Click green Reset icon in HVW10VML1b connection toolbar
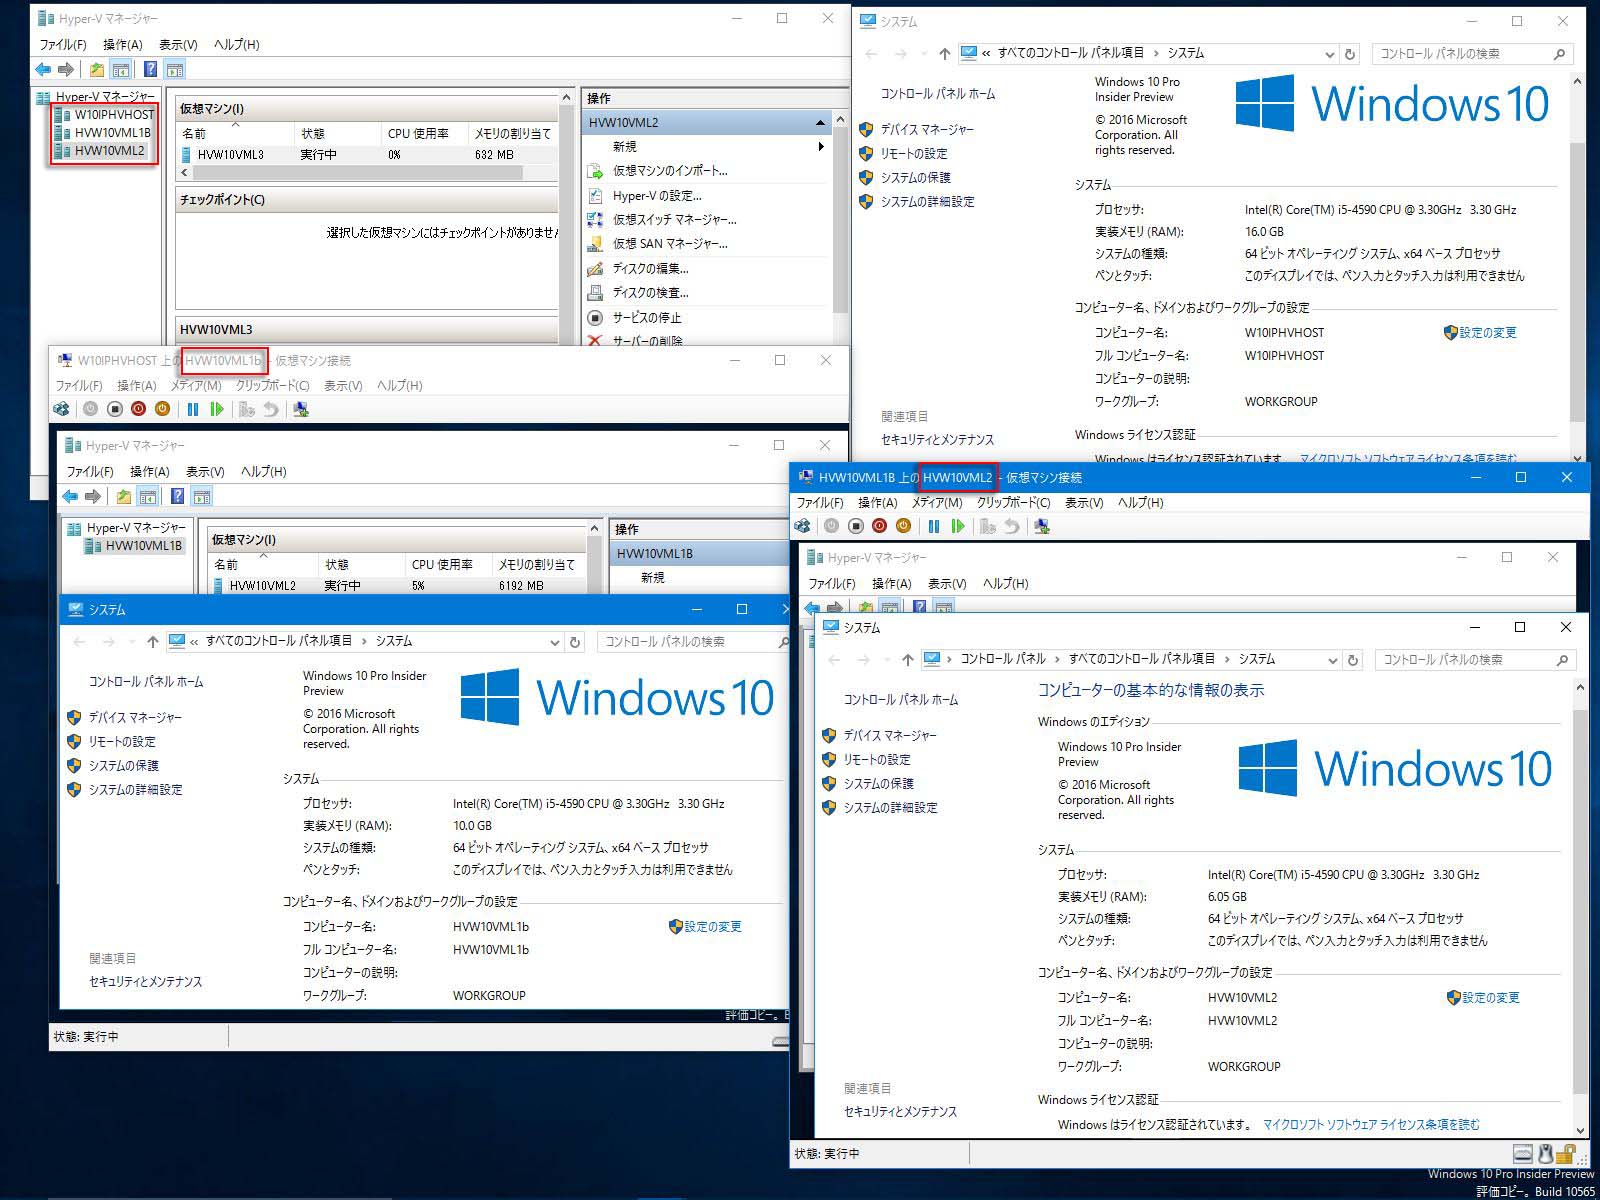This screenshot has height=1200, width=1600. [x=217, y=409]
